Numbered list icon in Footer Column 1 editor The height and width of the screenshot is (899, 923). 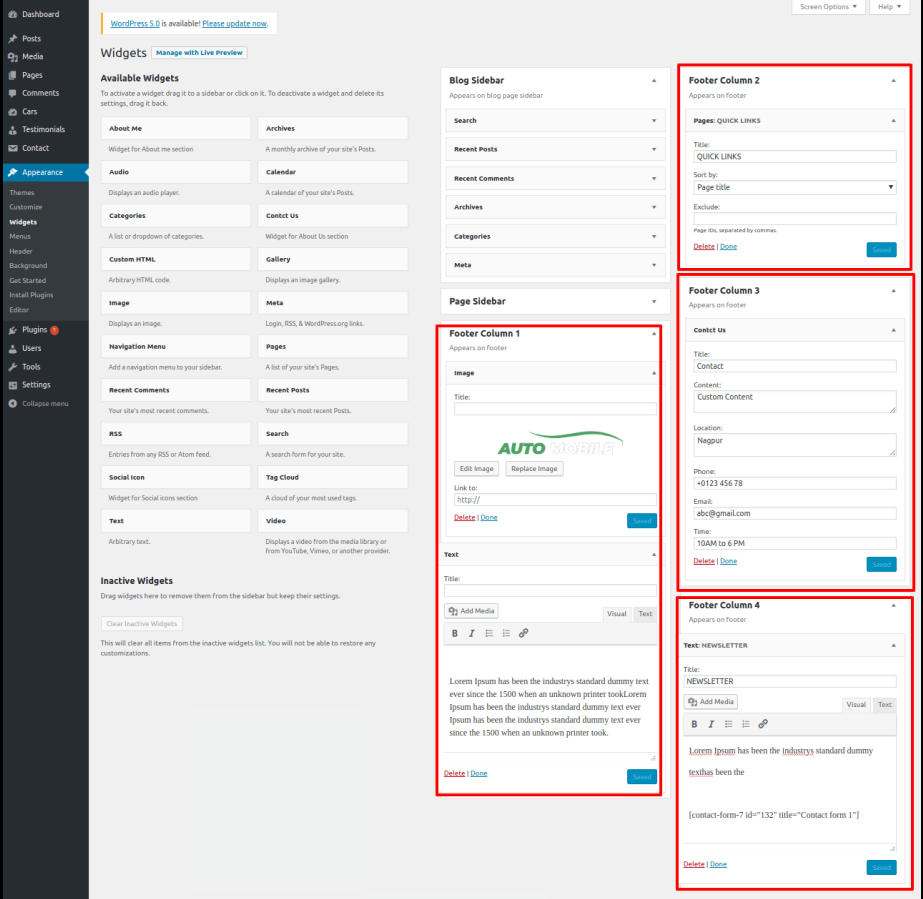(x=506, y=633)
